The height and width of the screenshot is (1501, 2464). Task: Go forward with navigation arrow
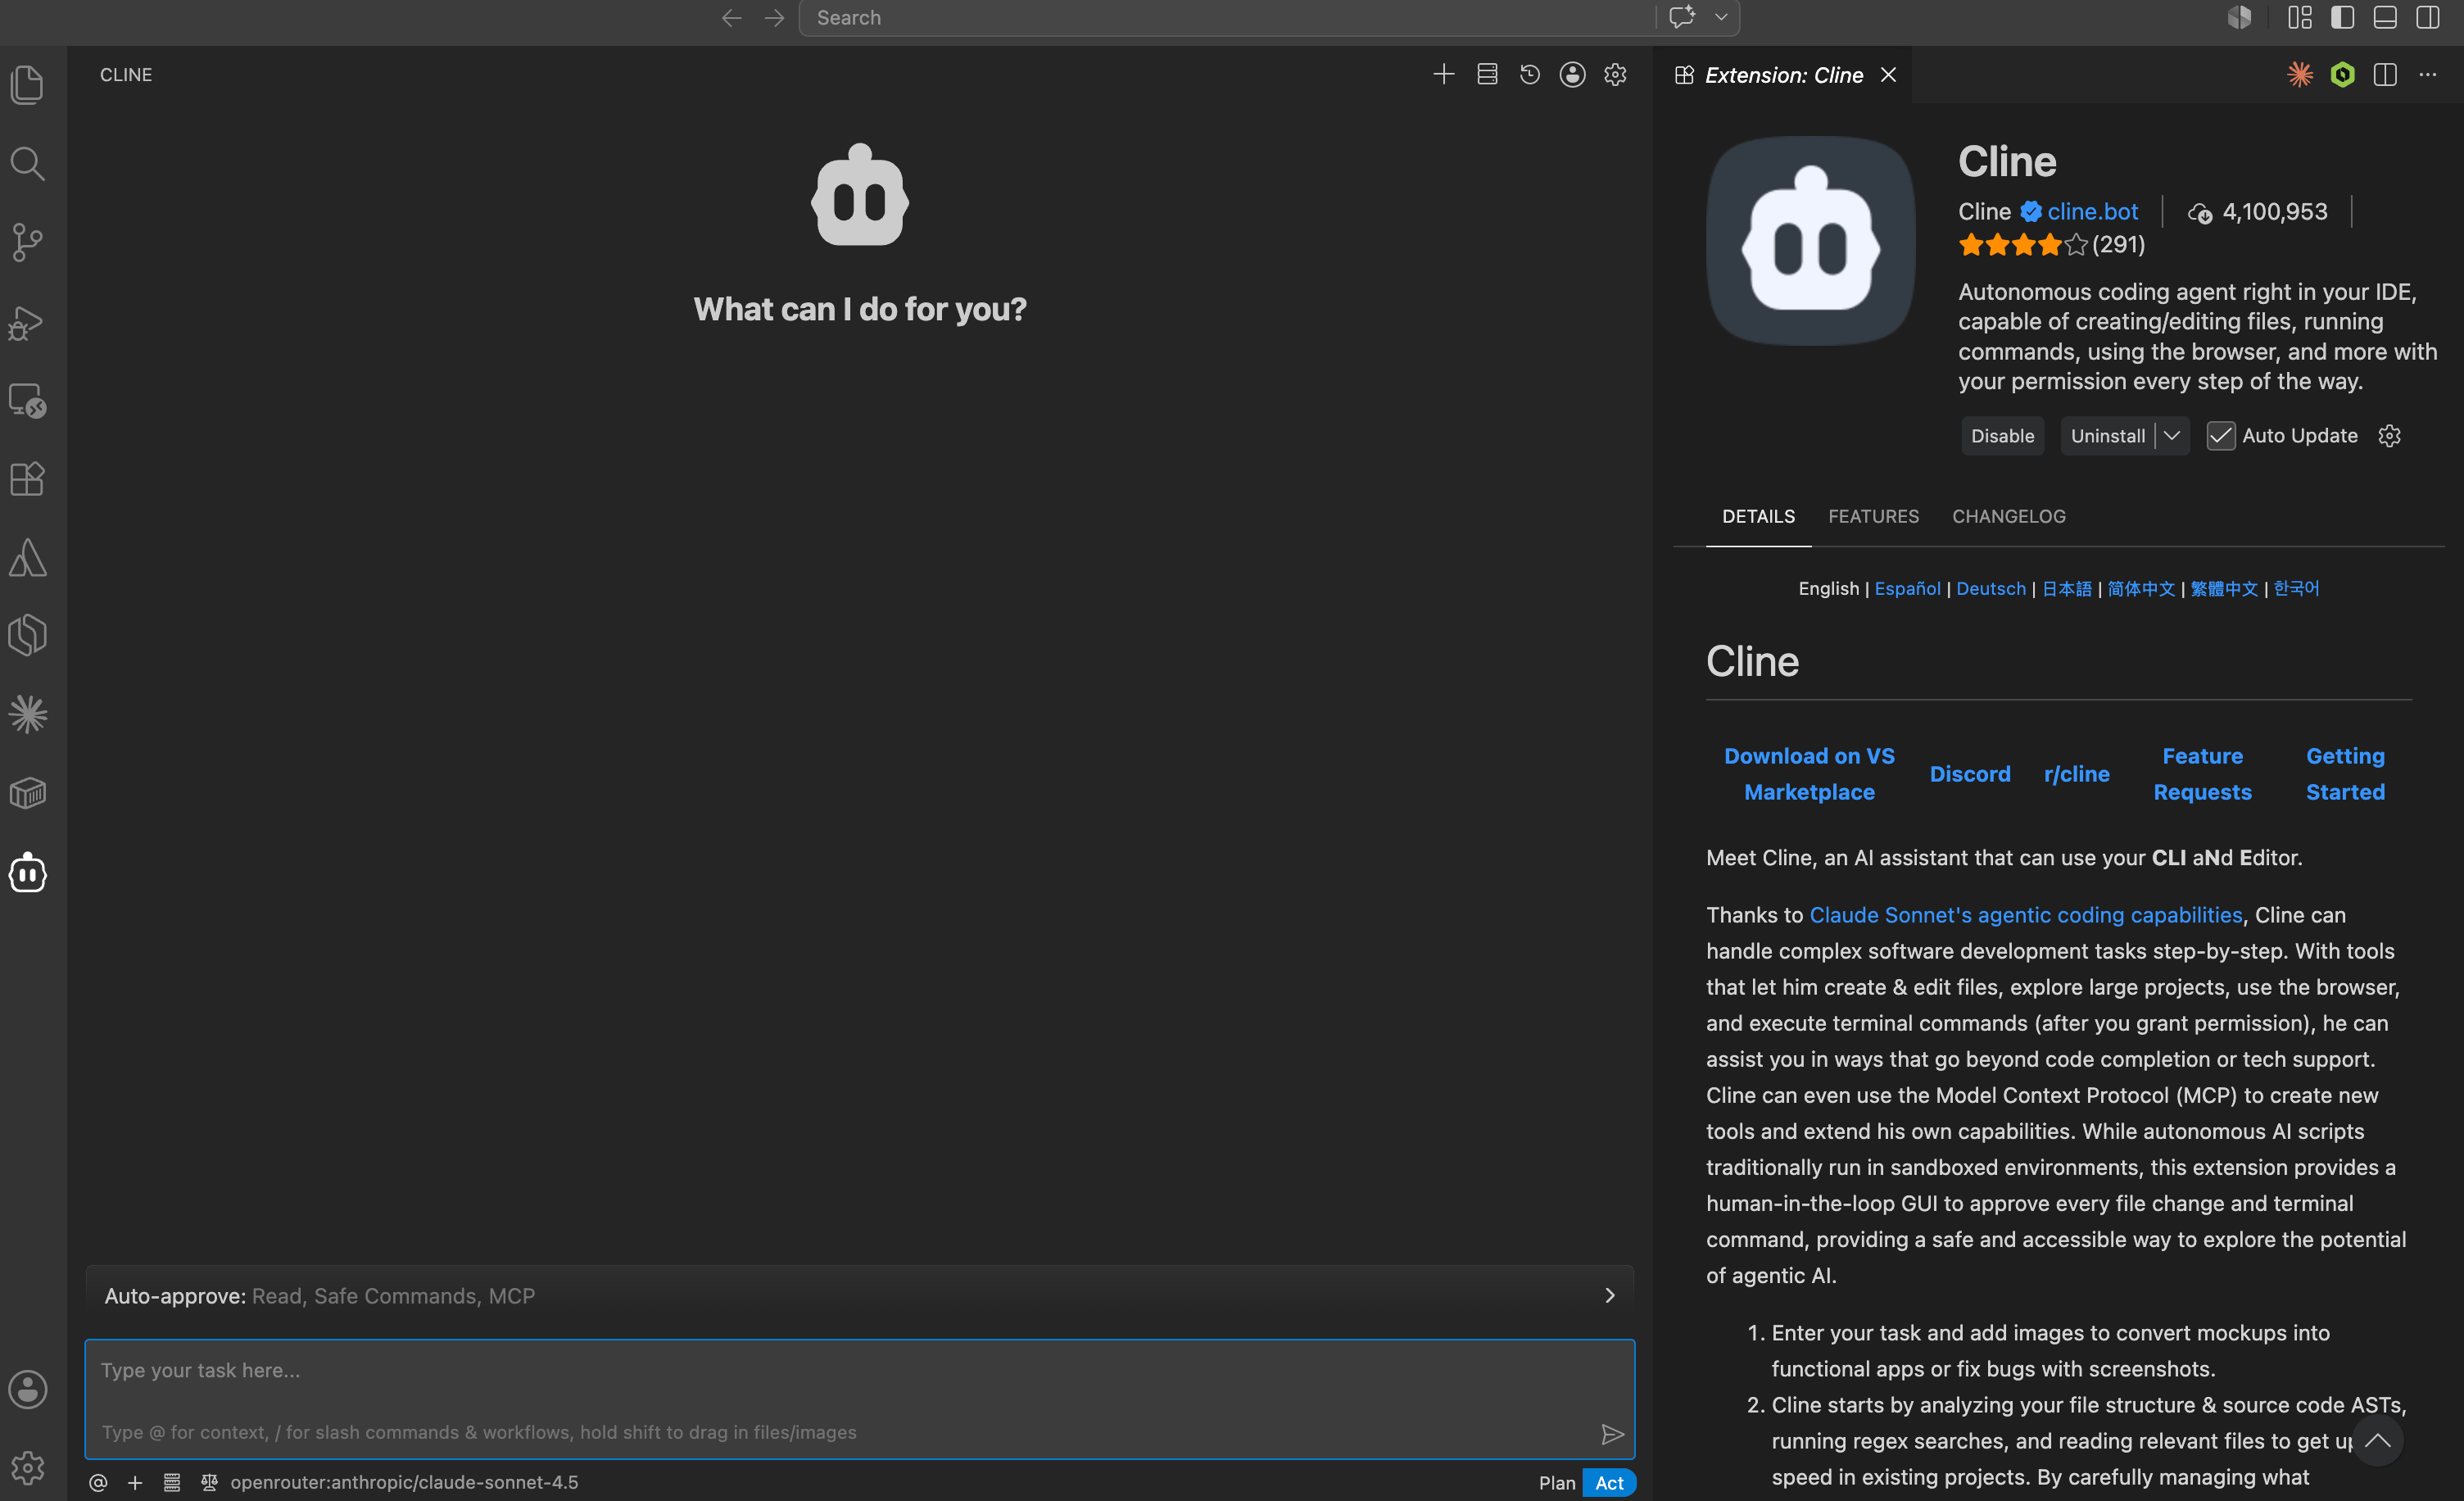775,18
